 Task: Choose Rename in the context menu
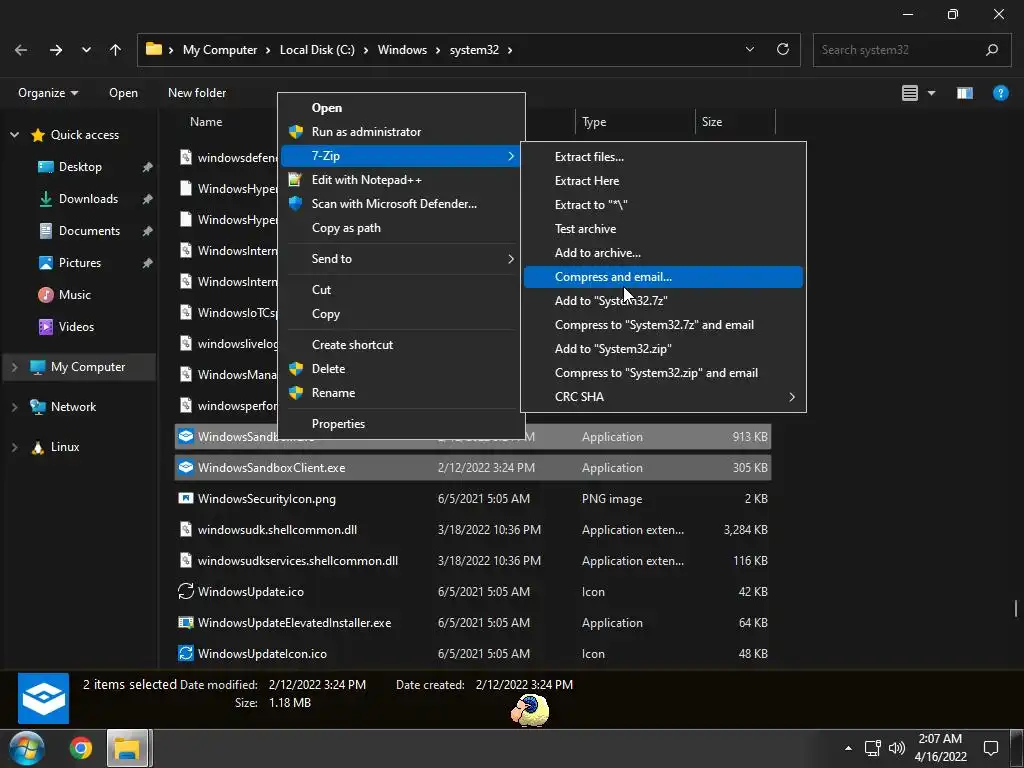coord(401,392)
